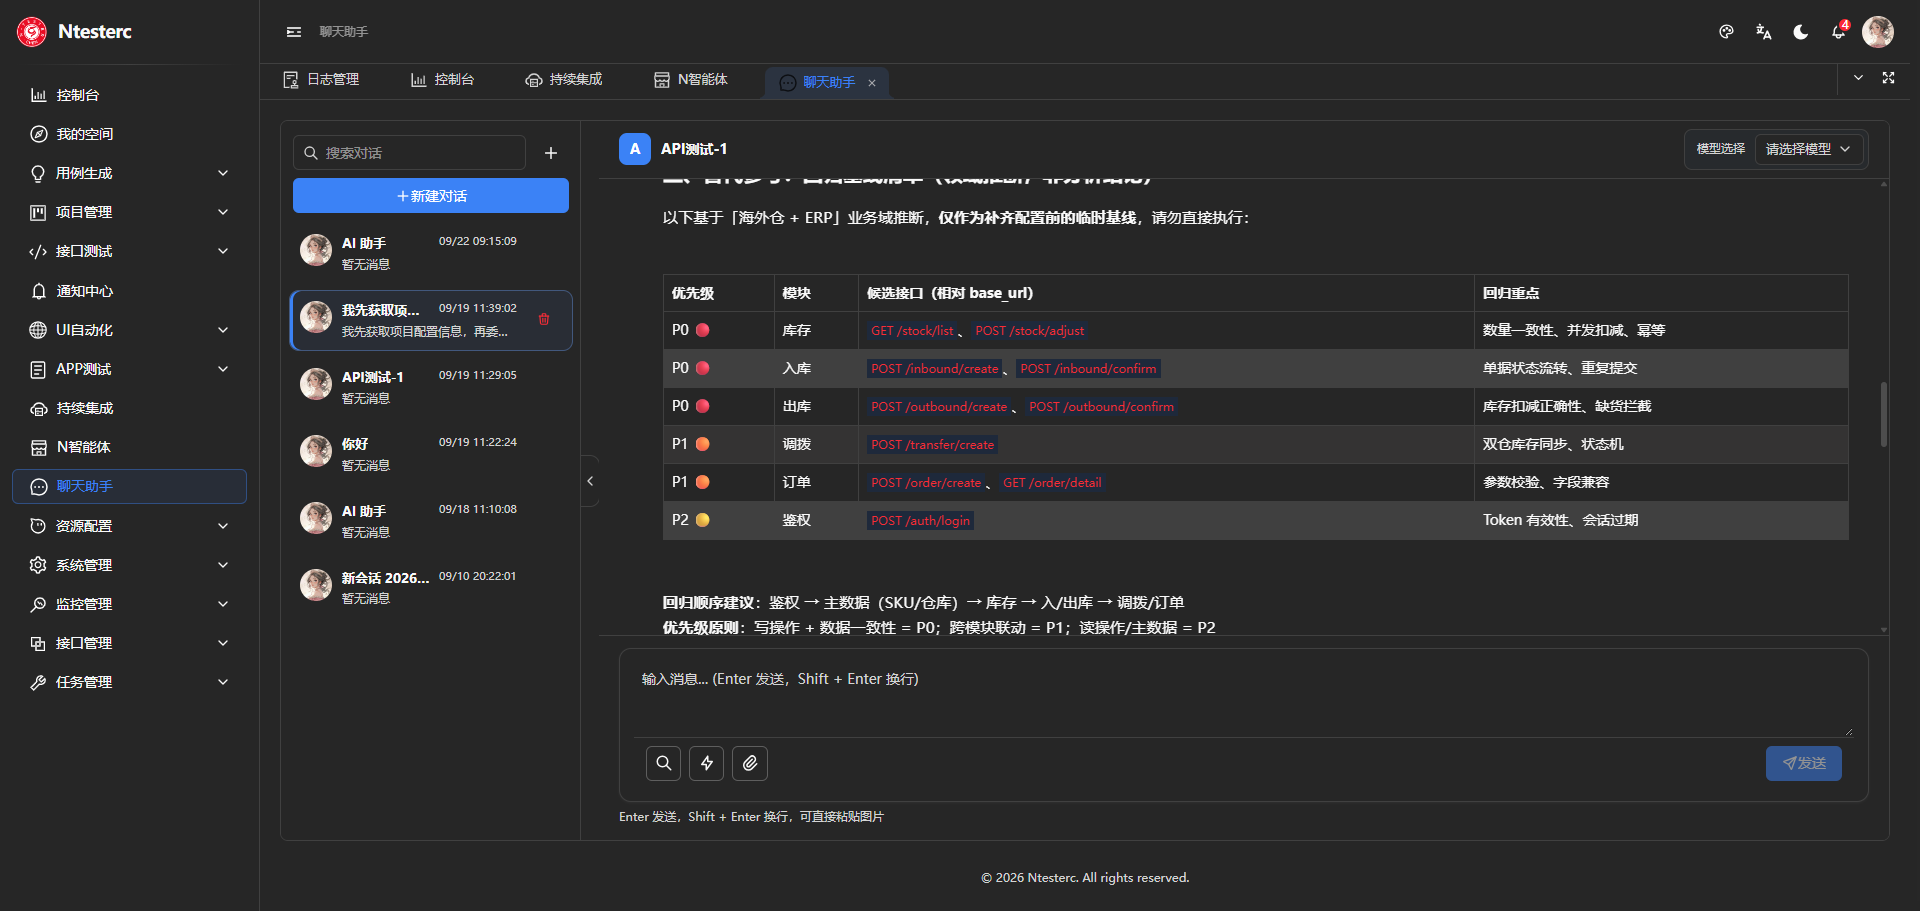
Task: Open the 新会话 2026... conversation
Action: pyautogui.click(x=430, y=587)
